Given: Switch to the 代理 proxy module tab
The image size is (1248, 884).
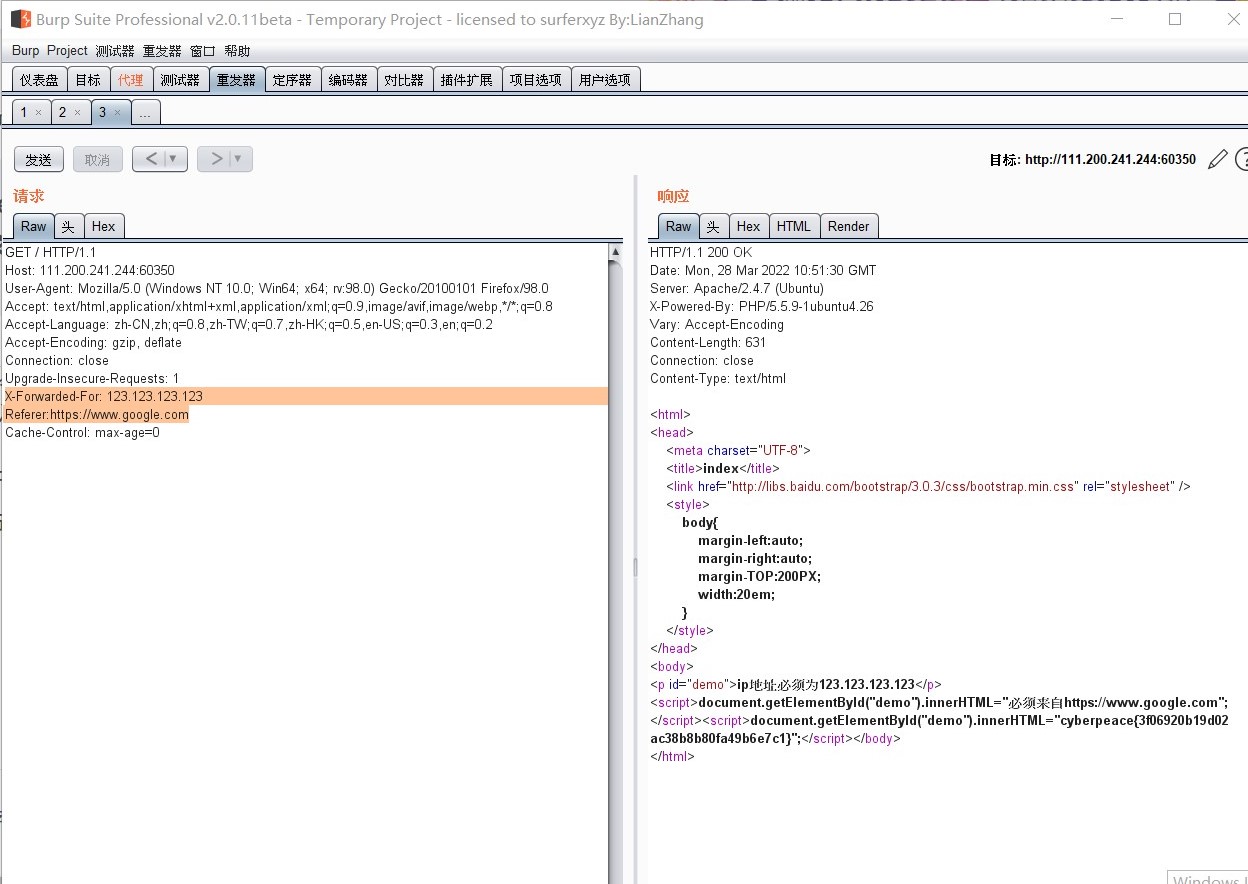Looking at the screenshot, I should click(130, 78).
